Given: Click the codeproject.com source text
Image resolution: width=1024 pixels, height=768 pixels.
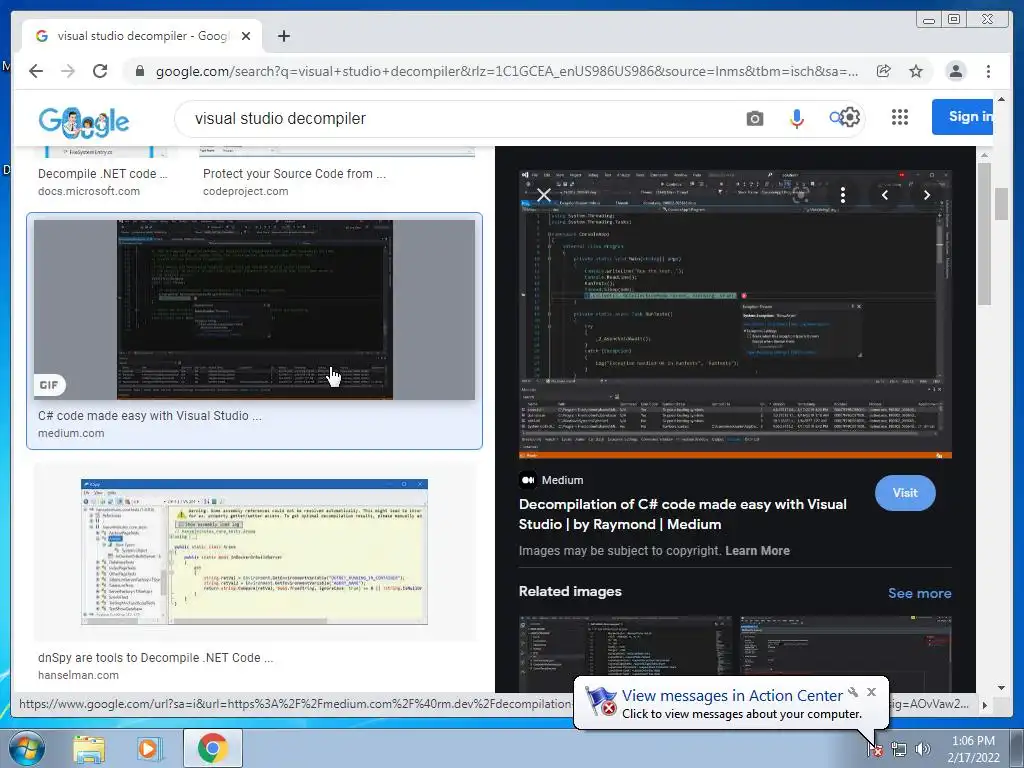Looking at the screenshot, I should (246, 191).
